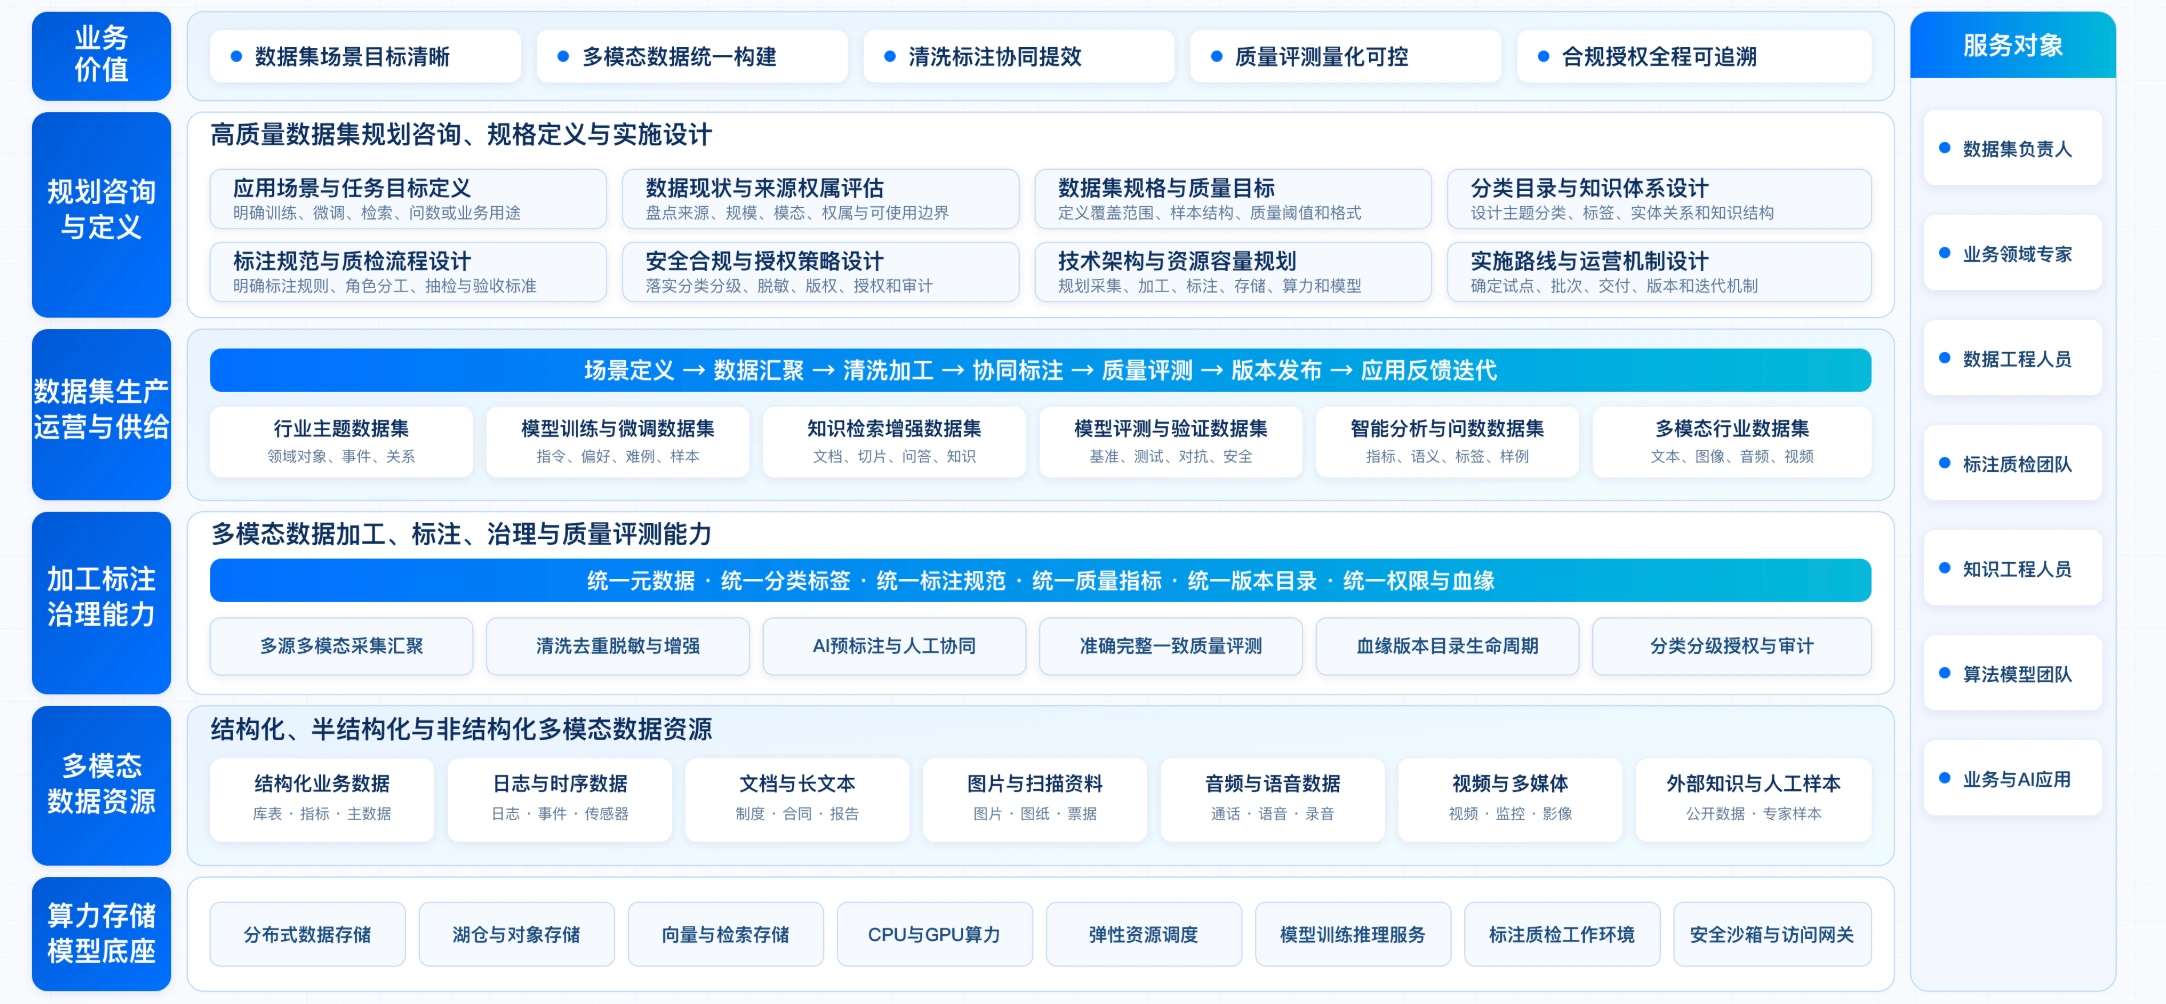Click heading 多模态数据加工、标注、治理与质量评测能力
Image resolution: width=2166 pixels, height=1004 pixels.
[x=461, y=534]
